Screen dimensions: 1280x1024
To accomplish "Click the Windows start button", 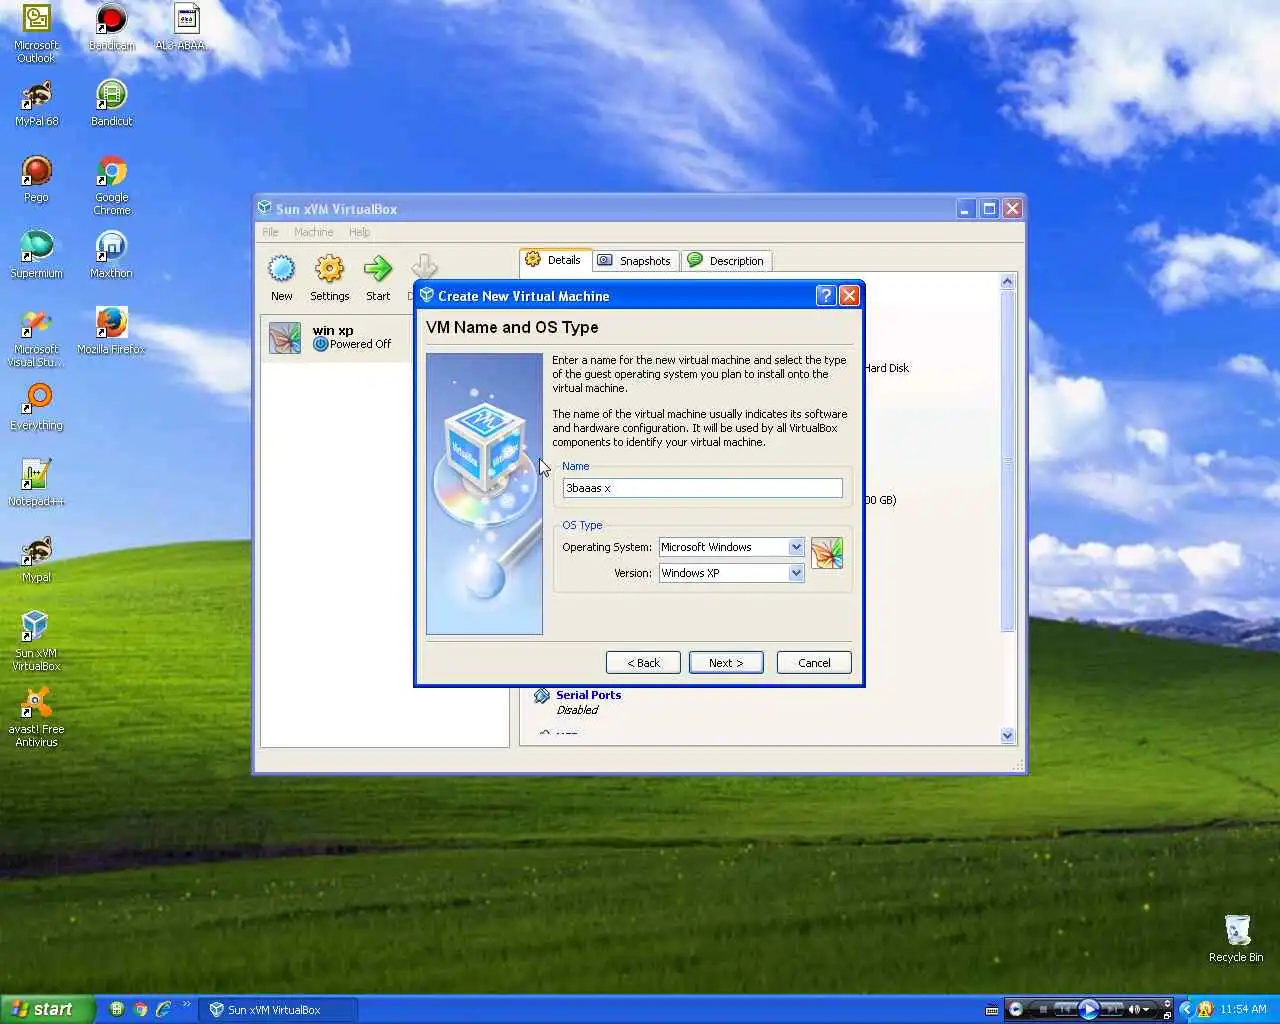I will point(48,1009).
